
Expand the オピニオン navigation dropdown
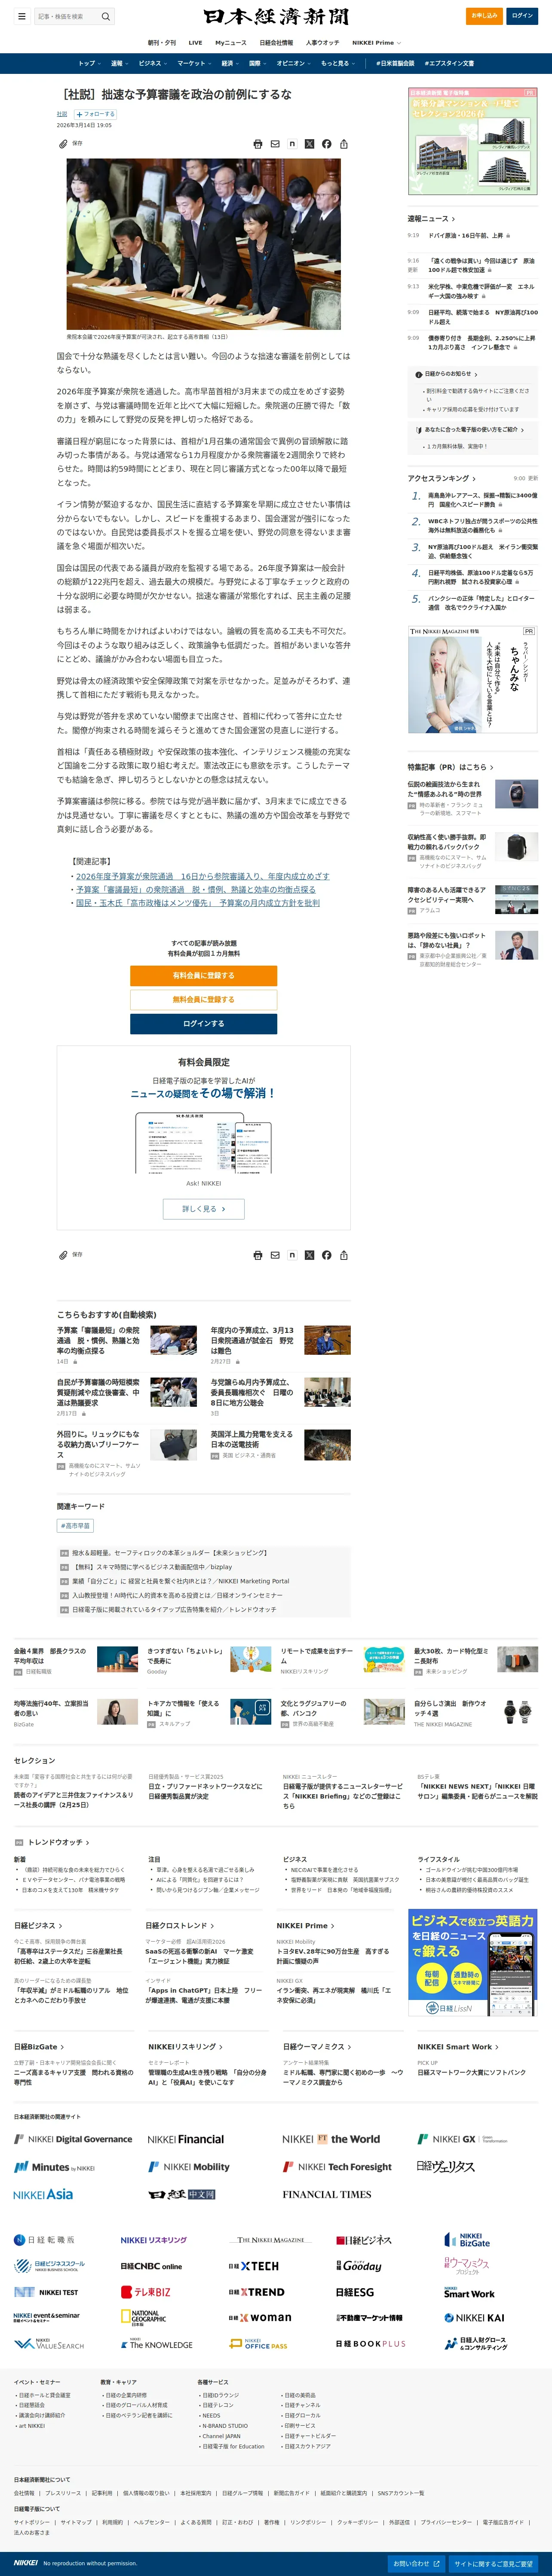pyautogui.click(x=293, y=63)
